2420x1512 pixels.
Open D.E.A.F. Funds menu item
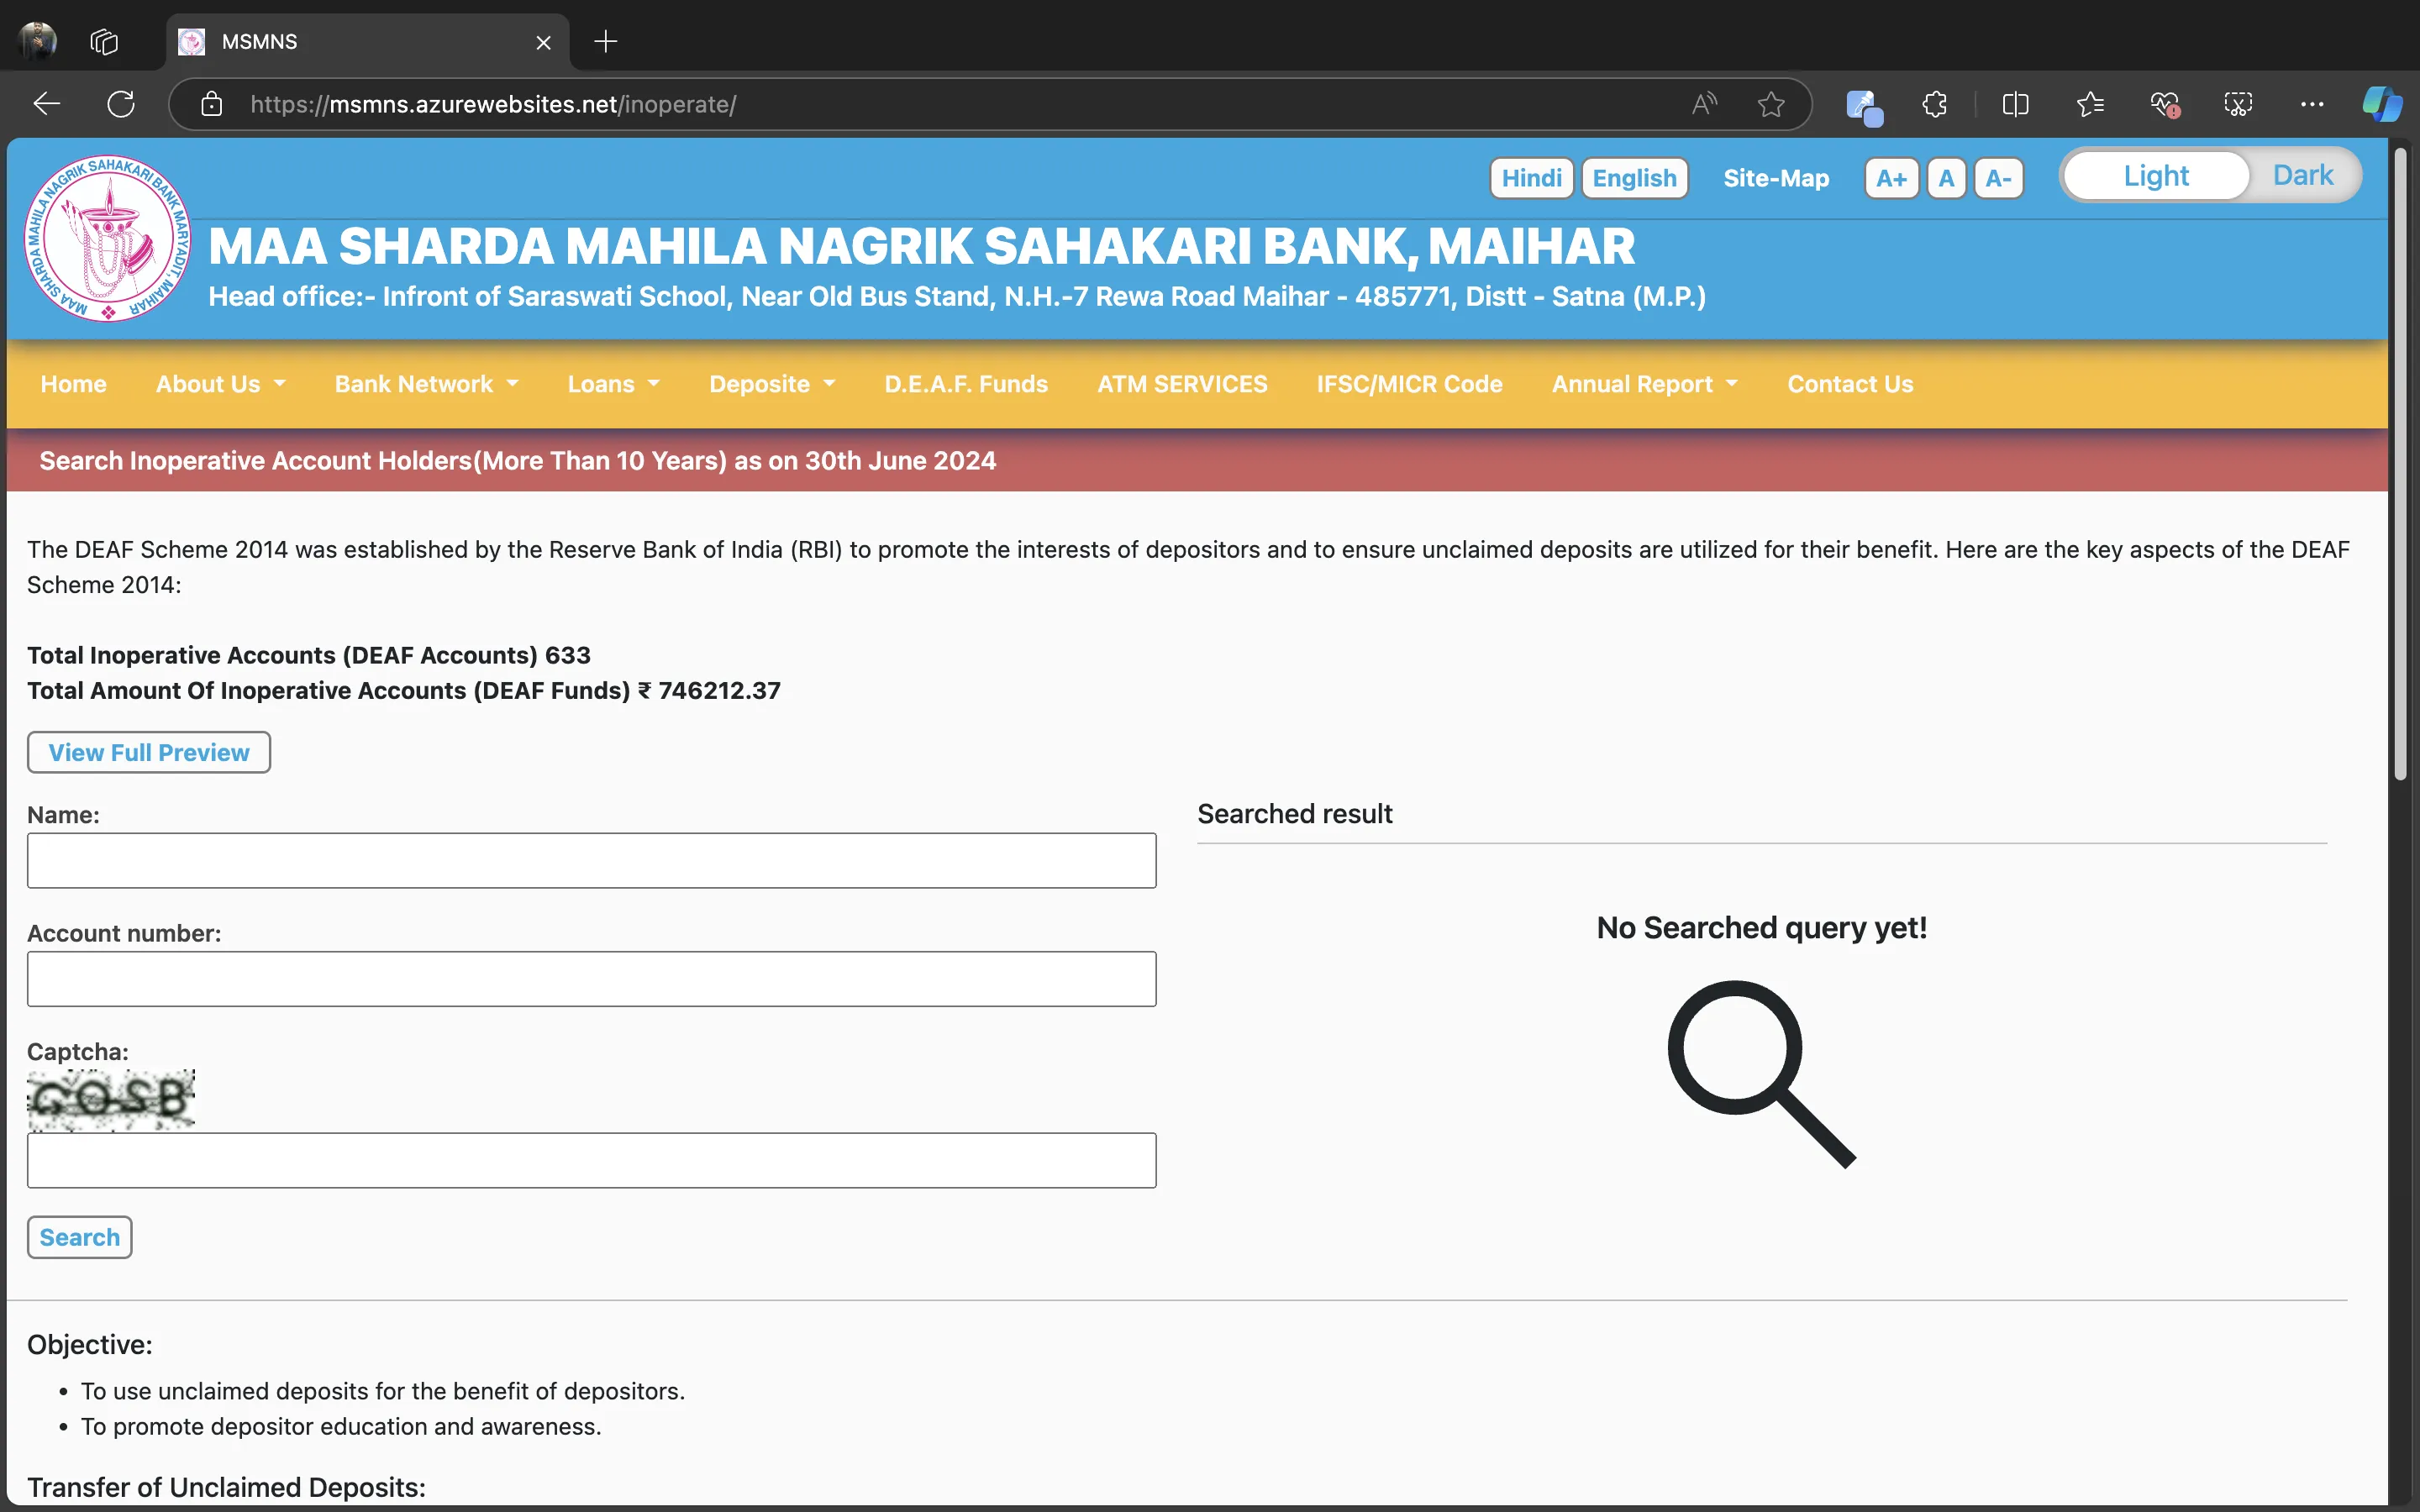(x=966, y=384)
